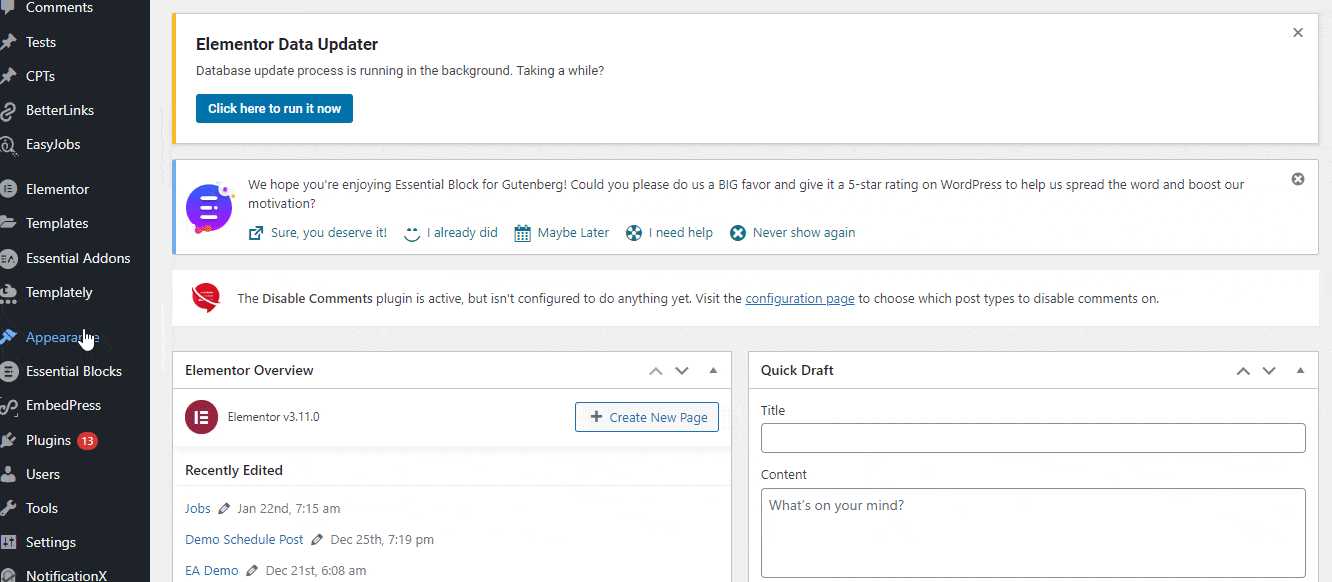
Task: Open Essential Addons via its EA icon
Action: coord(9,258)
